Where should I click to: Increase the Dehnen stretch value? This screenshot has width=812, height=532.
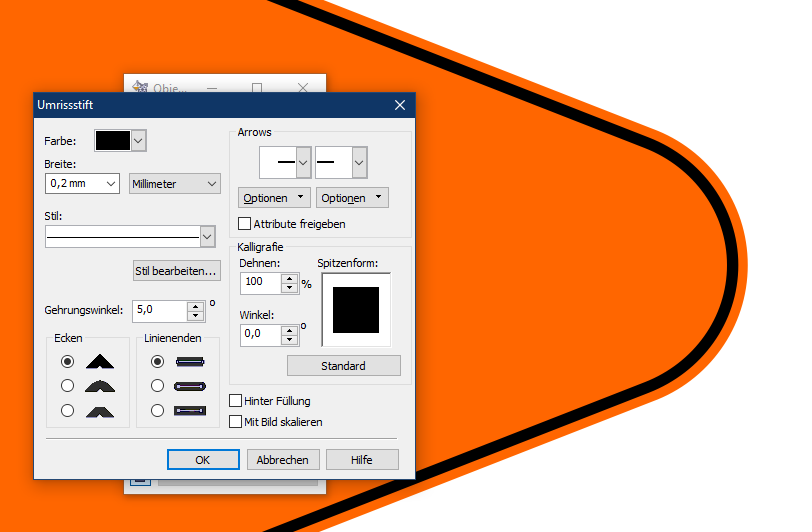(x=289, y=279)
